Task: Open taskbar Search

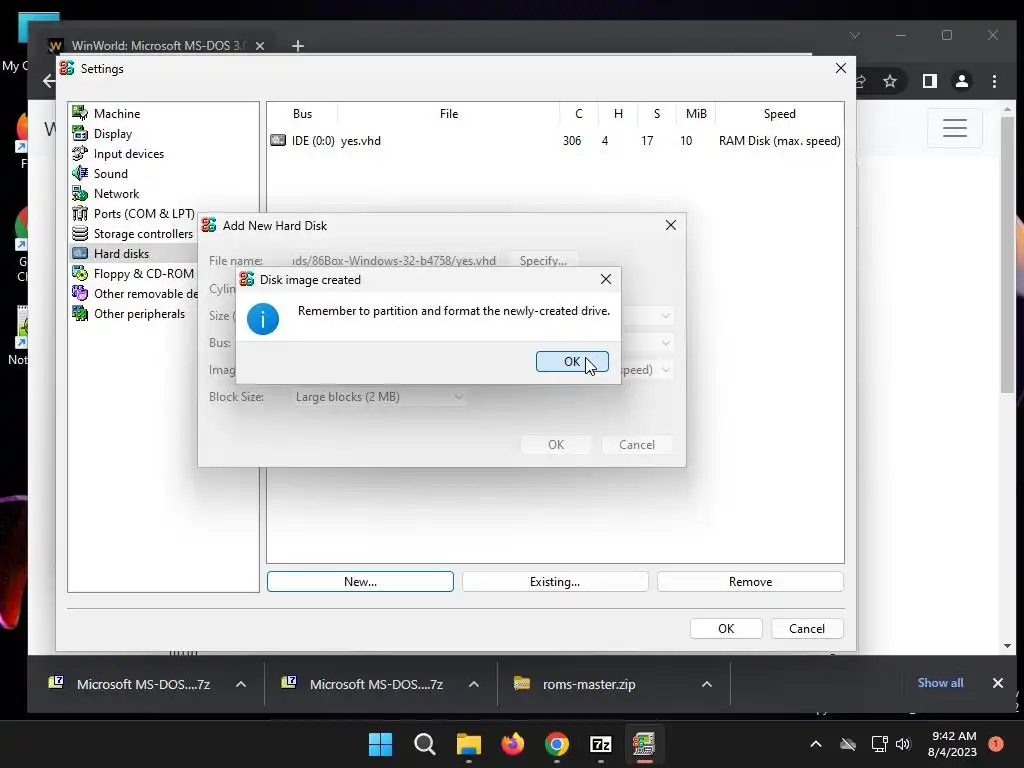Action: click(424, 744)
